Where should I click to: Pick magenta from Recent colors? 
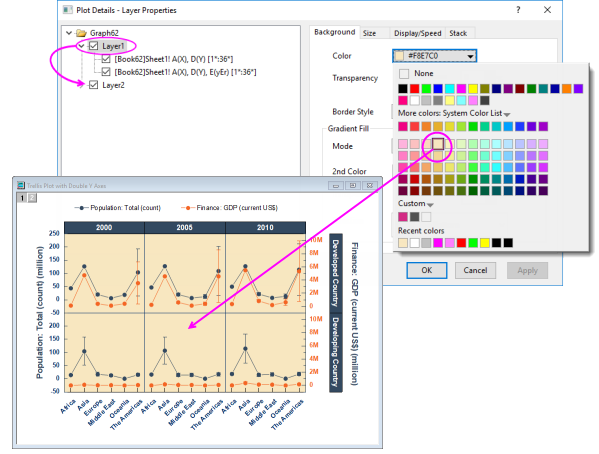[x=438, y=243]
